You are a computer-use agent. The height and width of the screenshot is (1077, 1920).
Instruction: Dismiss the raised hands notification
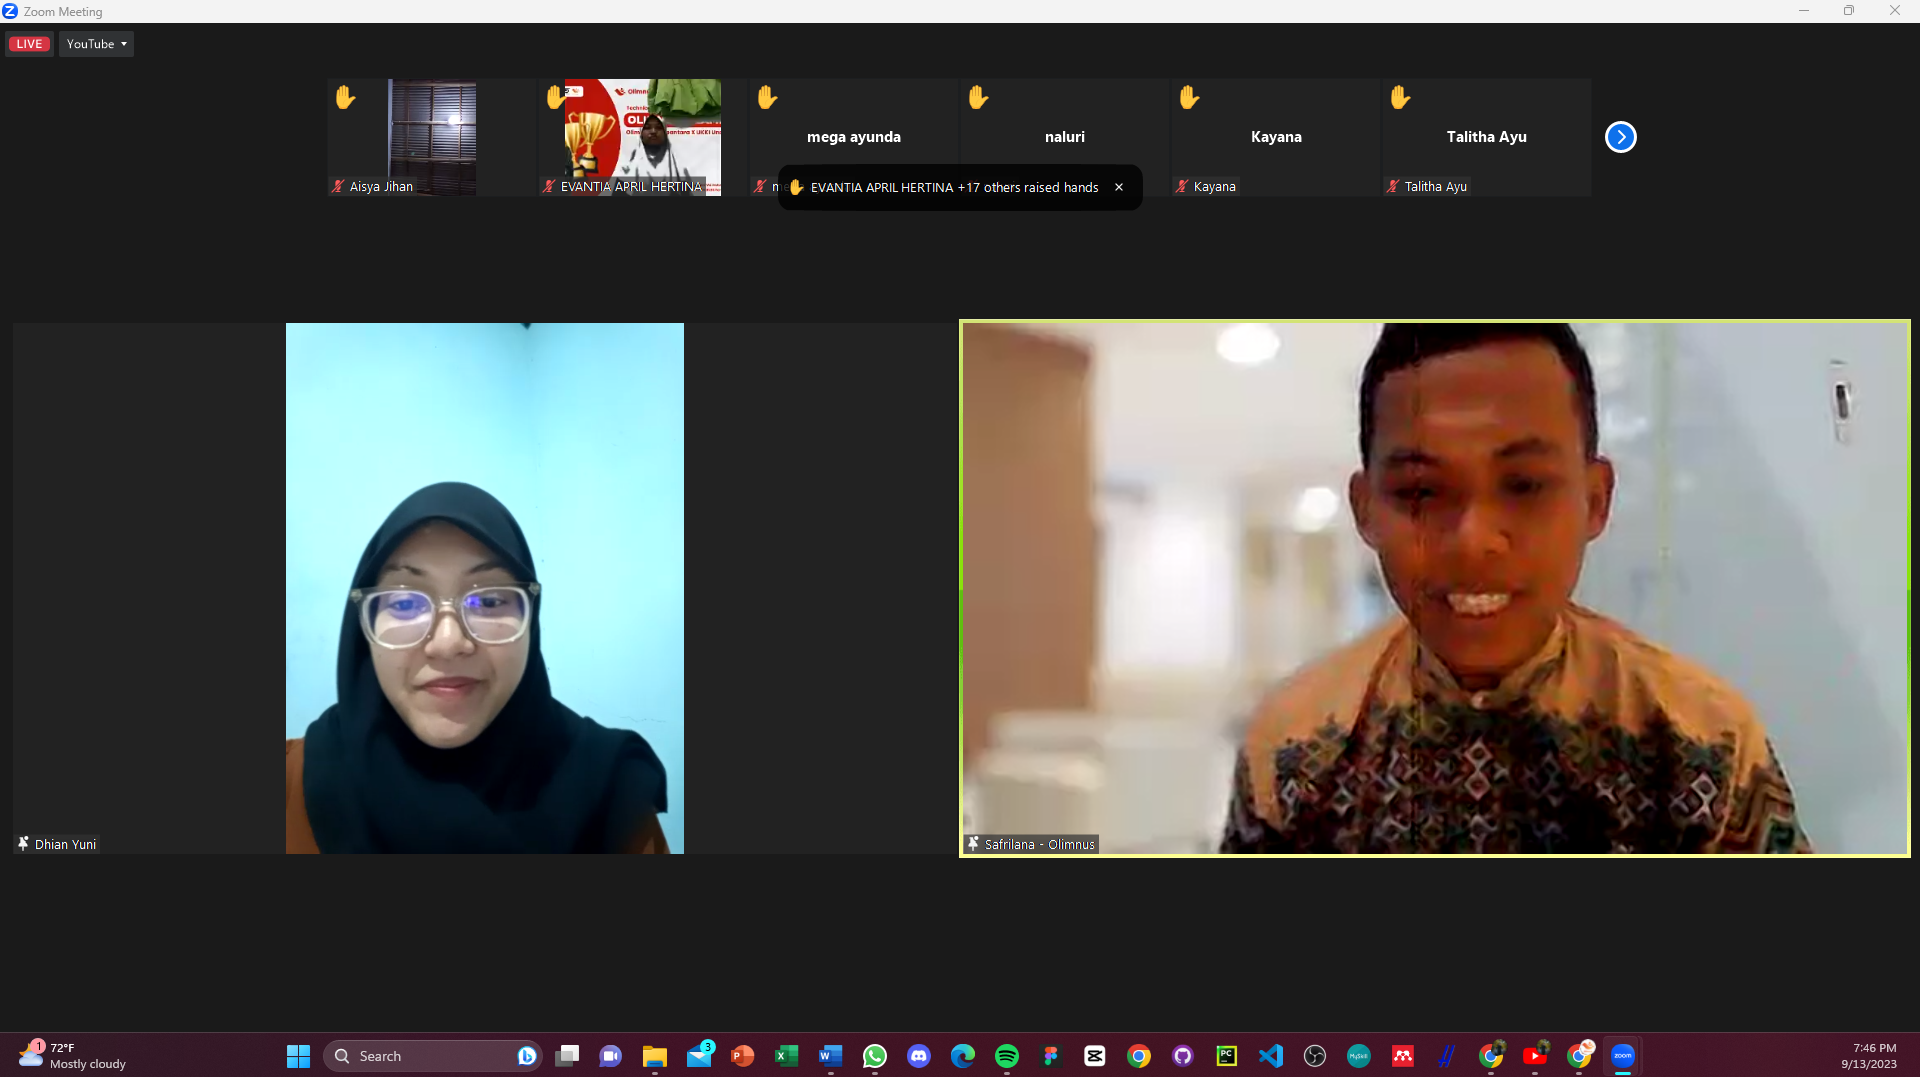[x=1119, y=187]
